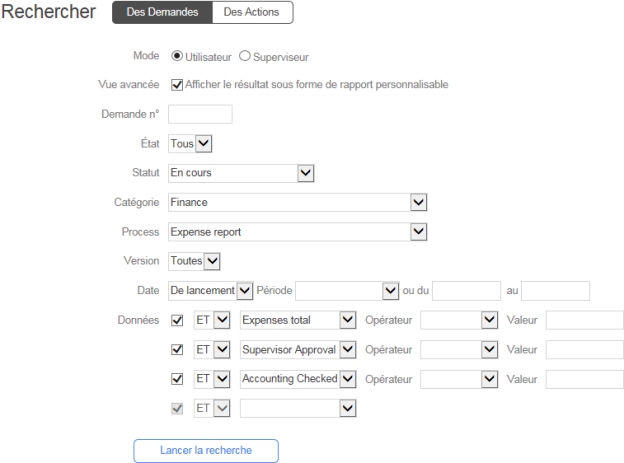Click the Lancer la recherche button
624x463 pixels.
[206, 451]
